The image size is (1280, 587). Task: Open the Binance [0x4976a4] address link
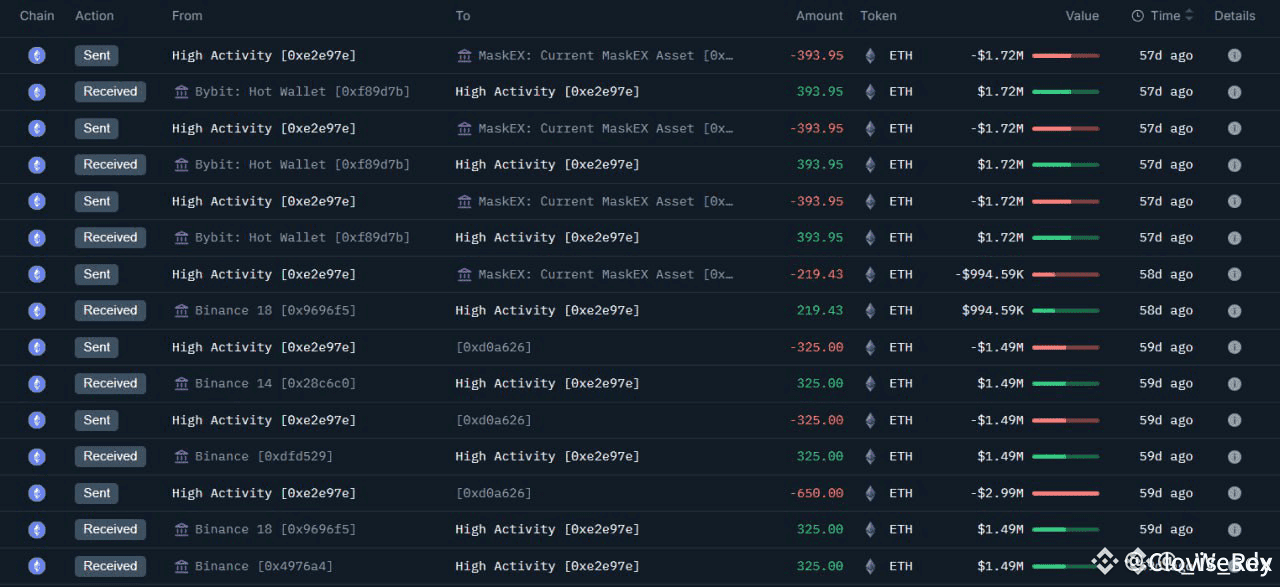click(264, 566)
